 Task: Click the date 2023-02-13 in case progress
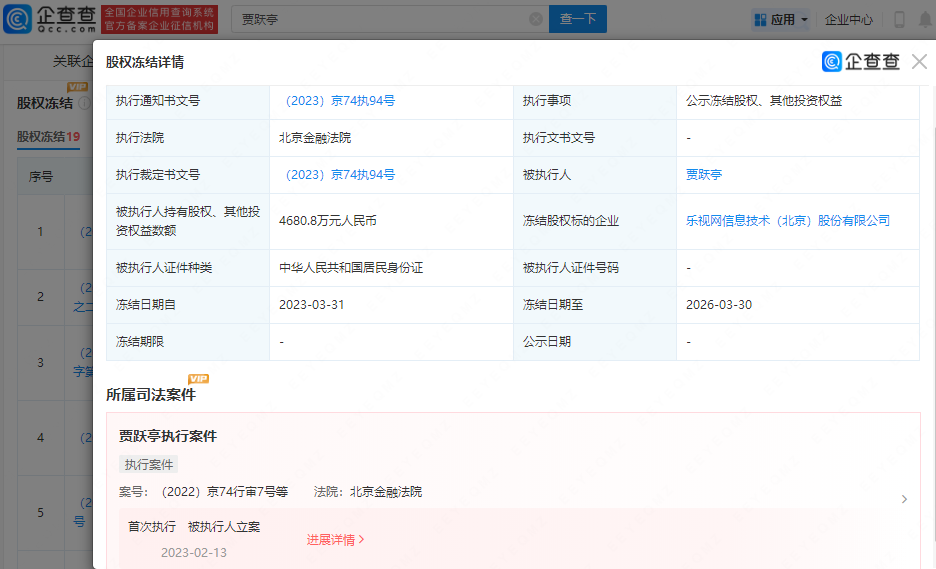[x=194, y=553]
